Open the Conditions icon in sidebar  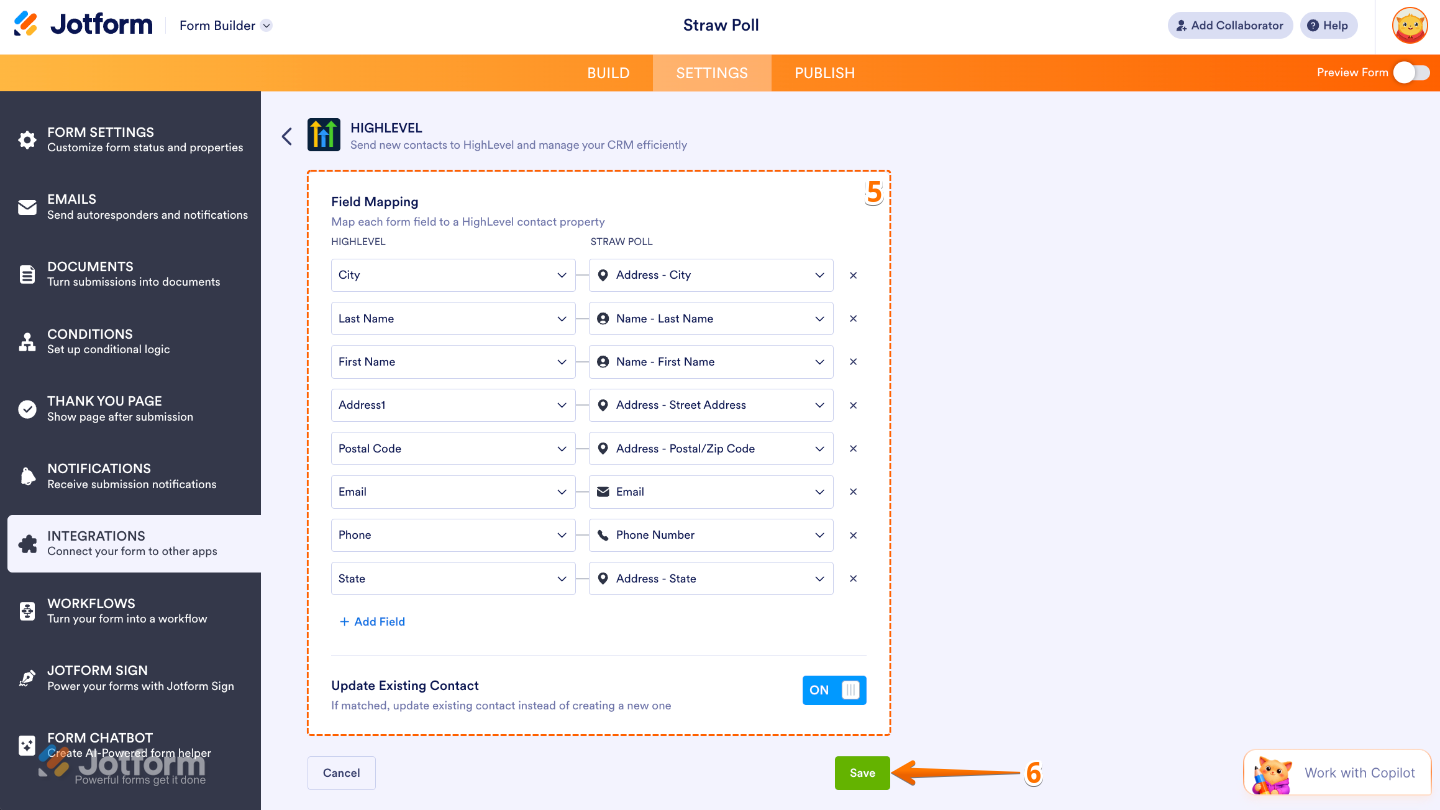coord(27,340)
